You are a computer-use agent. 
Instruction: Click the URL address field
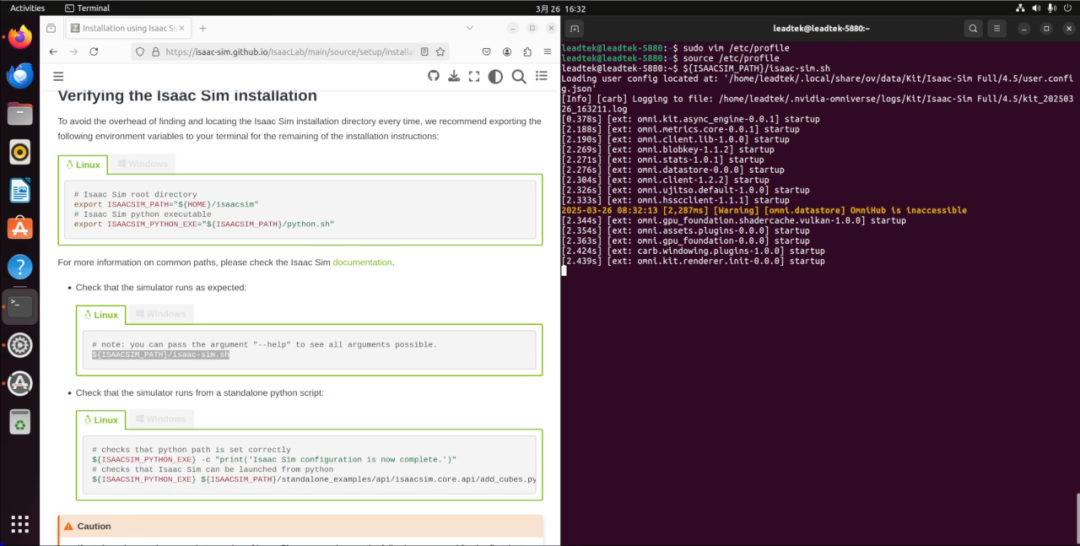[289, 52]
